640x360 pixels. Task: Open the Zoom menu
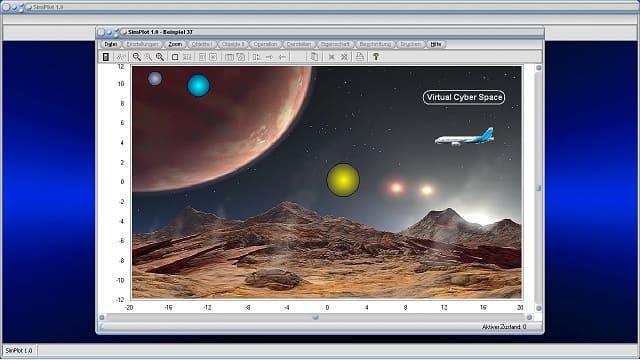tap(175, 44)
